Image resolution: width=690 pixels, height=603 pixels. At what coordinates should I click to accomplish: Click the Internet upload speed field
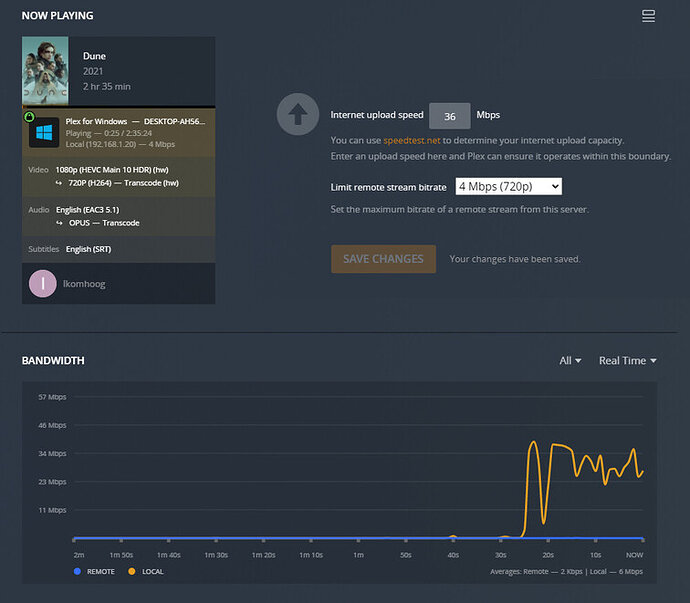[x=450, y=116]
